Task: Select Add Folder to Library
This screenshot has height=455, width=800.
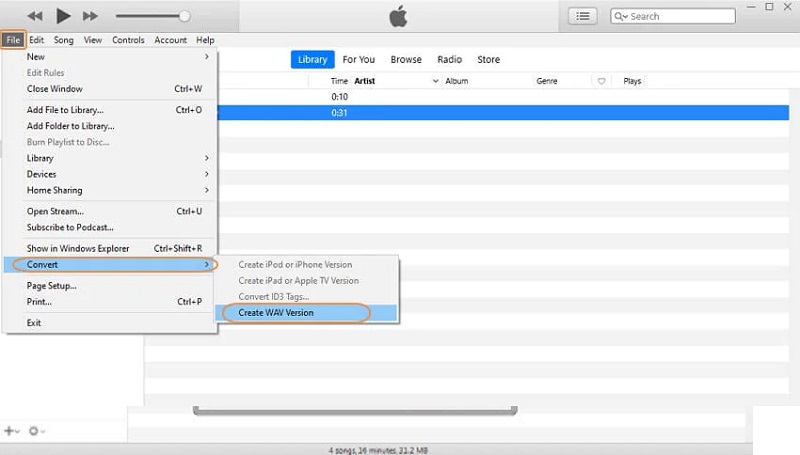Action: coord(110,126)
